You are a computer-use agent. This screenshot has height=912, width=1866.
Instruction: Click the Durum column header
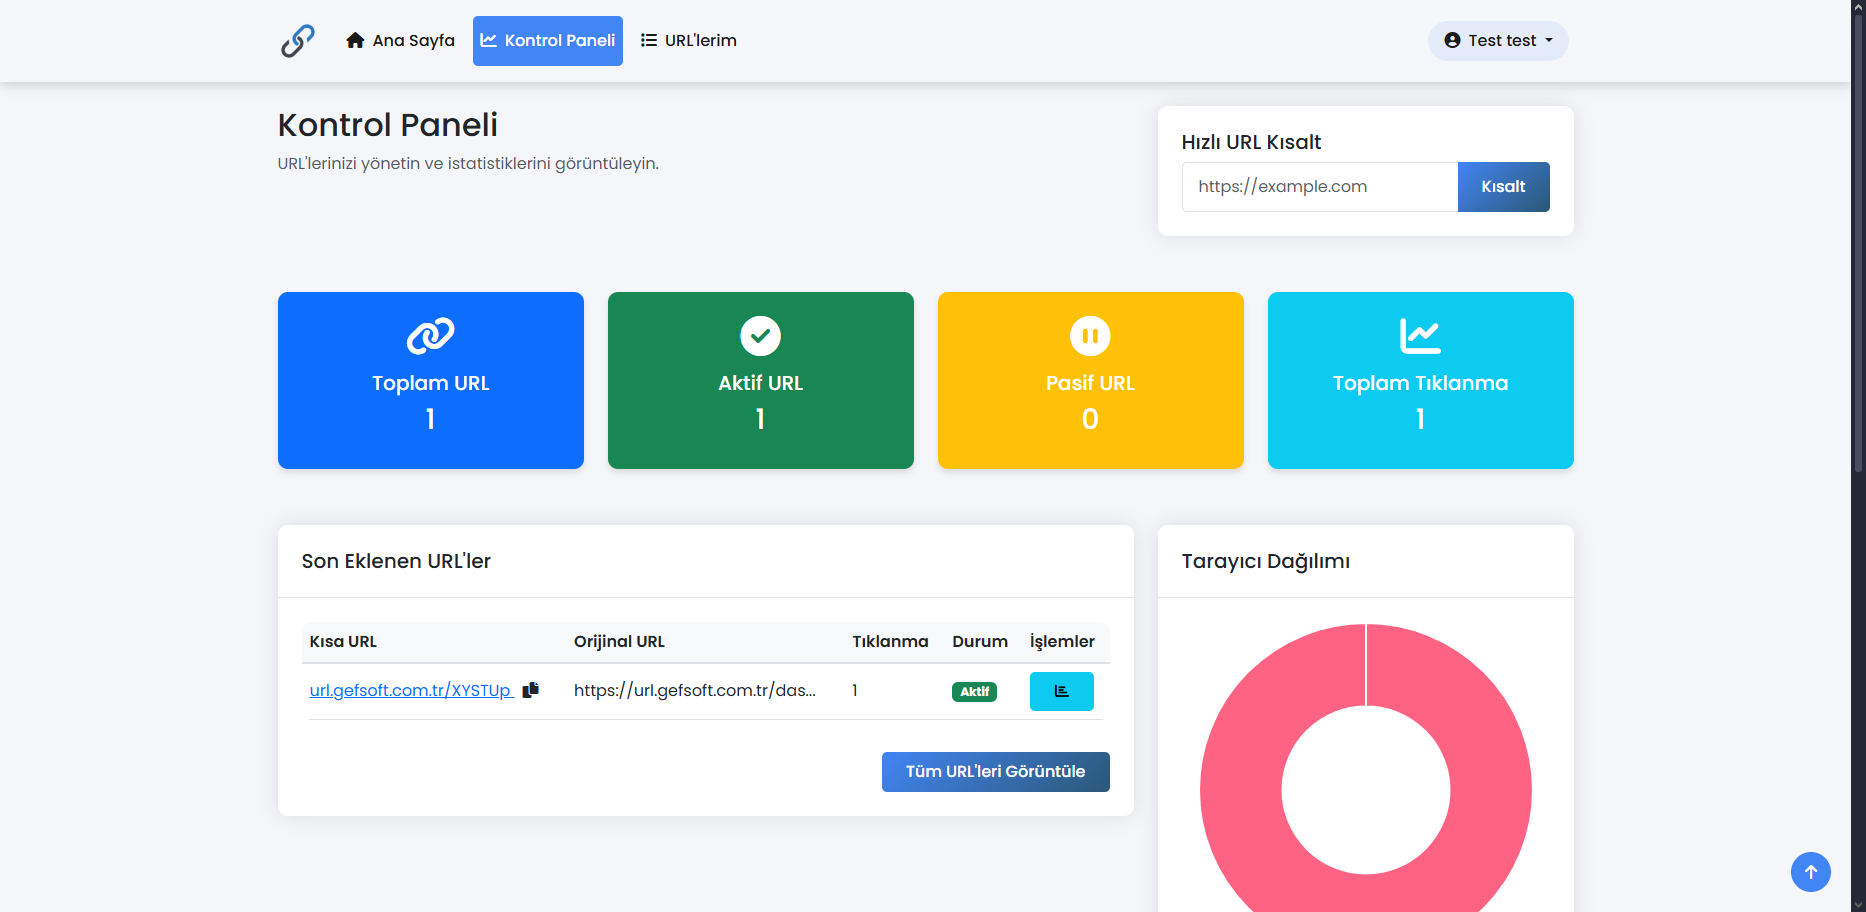[x=980, y=642]
